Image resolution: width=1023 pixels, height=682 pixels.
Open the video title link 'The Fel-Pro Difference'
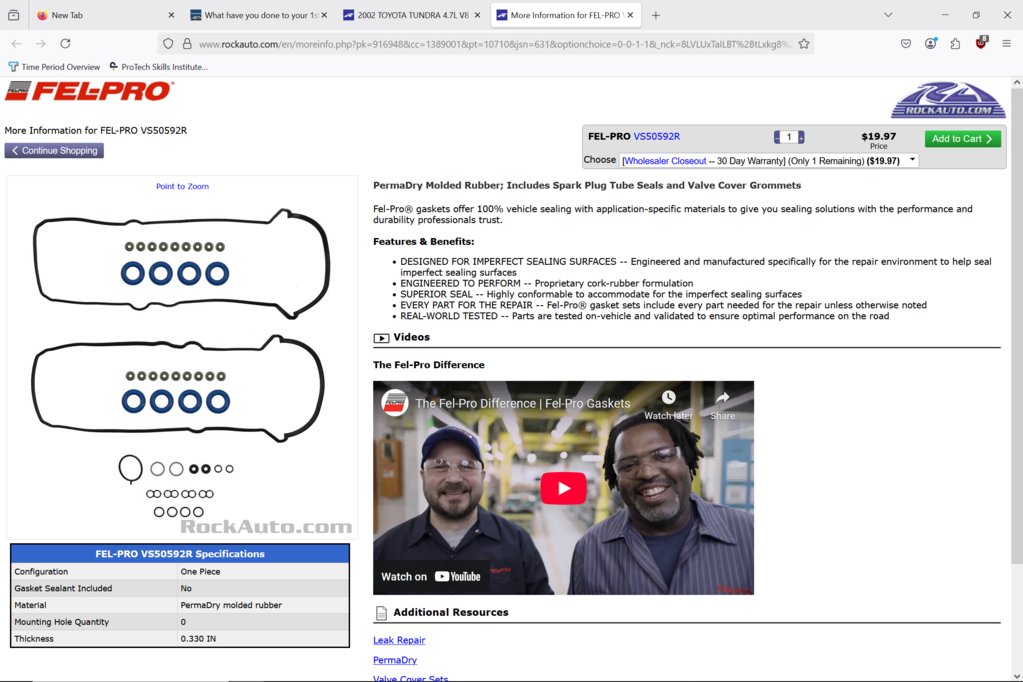tap(523, 403)
